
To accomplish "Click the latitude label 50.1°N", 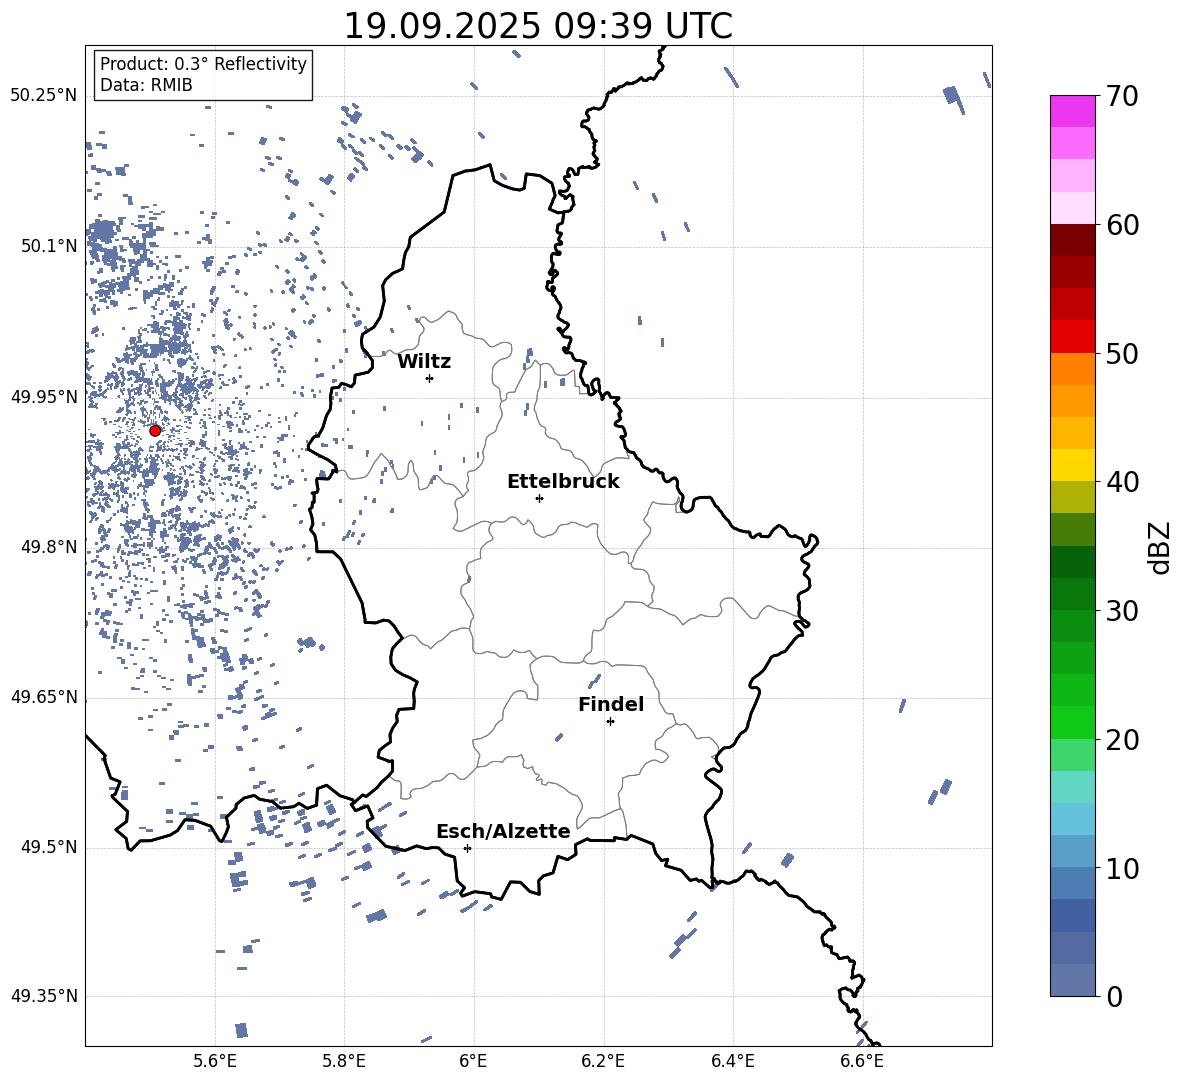I will coord(49,246).
